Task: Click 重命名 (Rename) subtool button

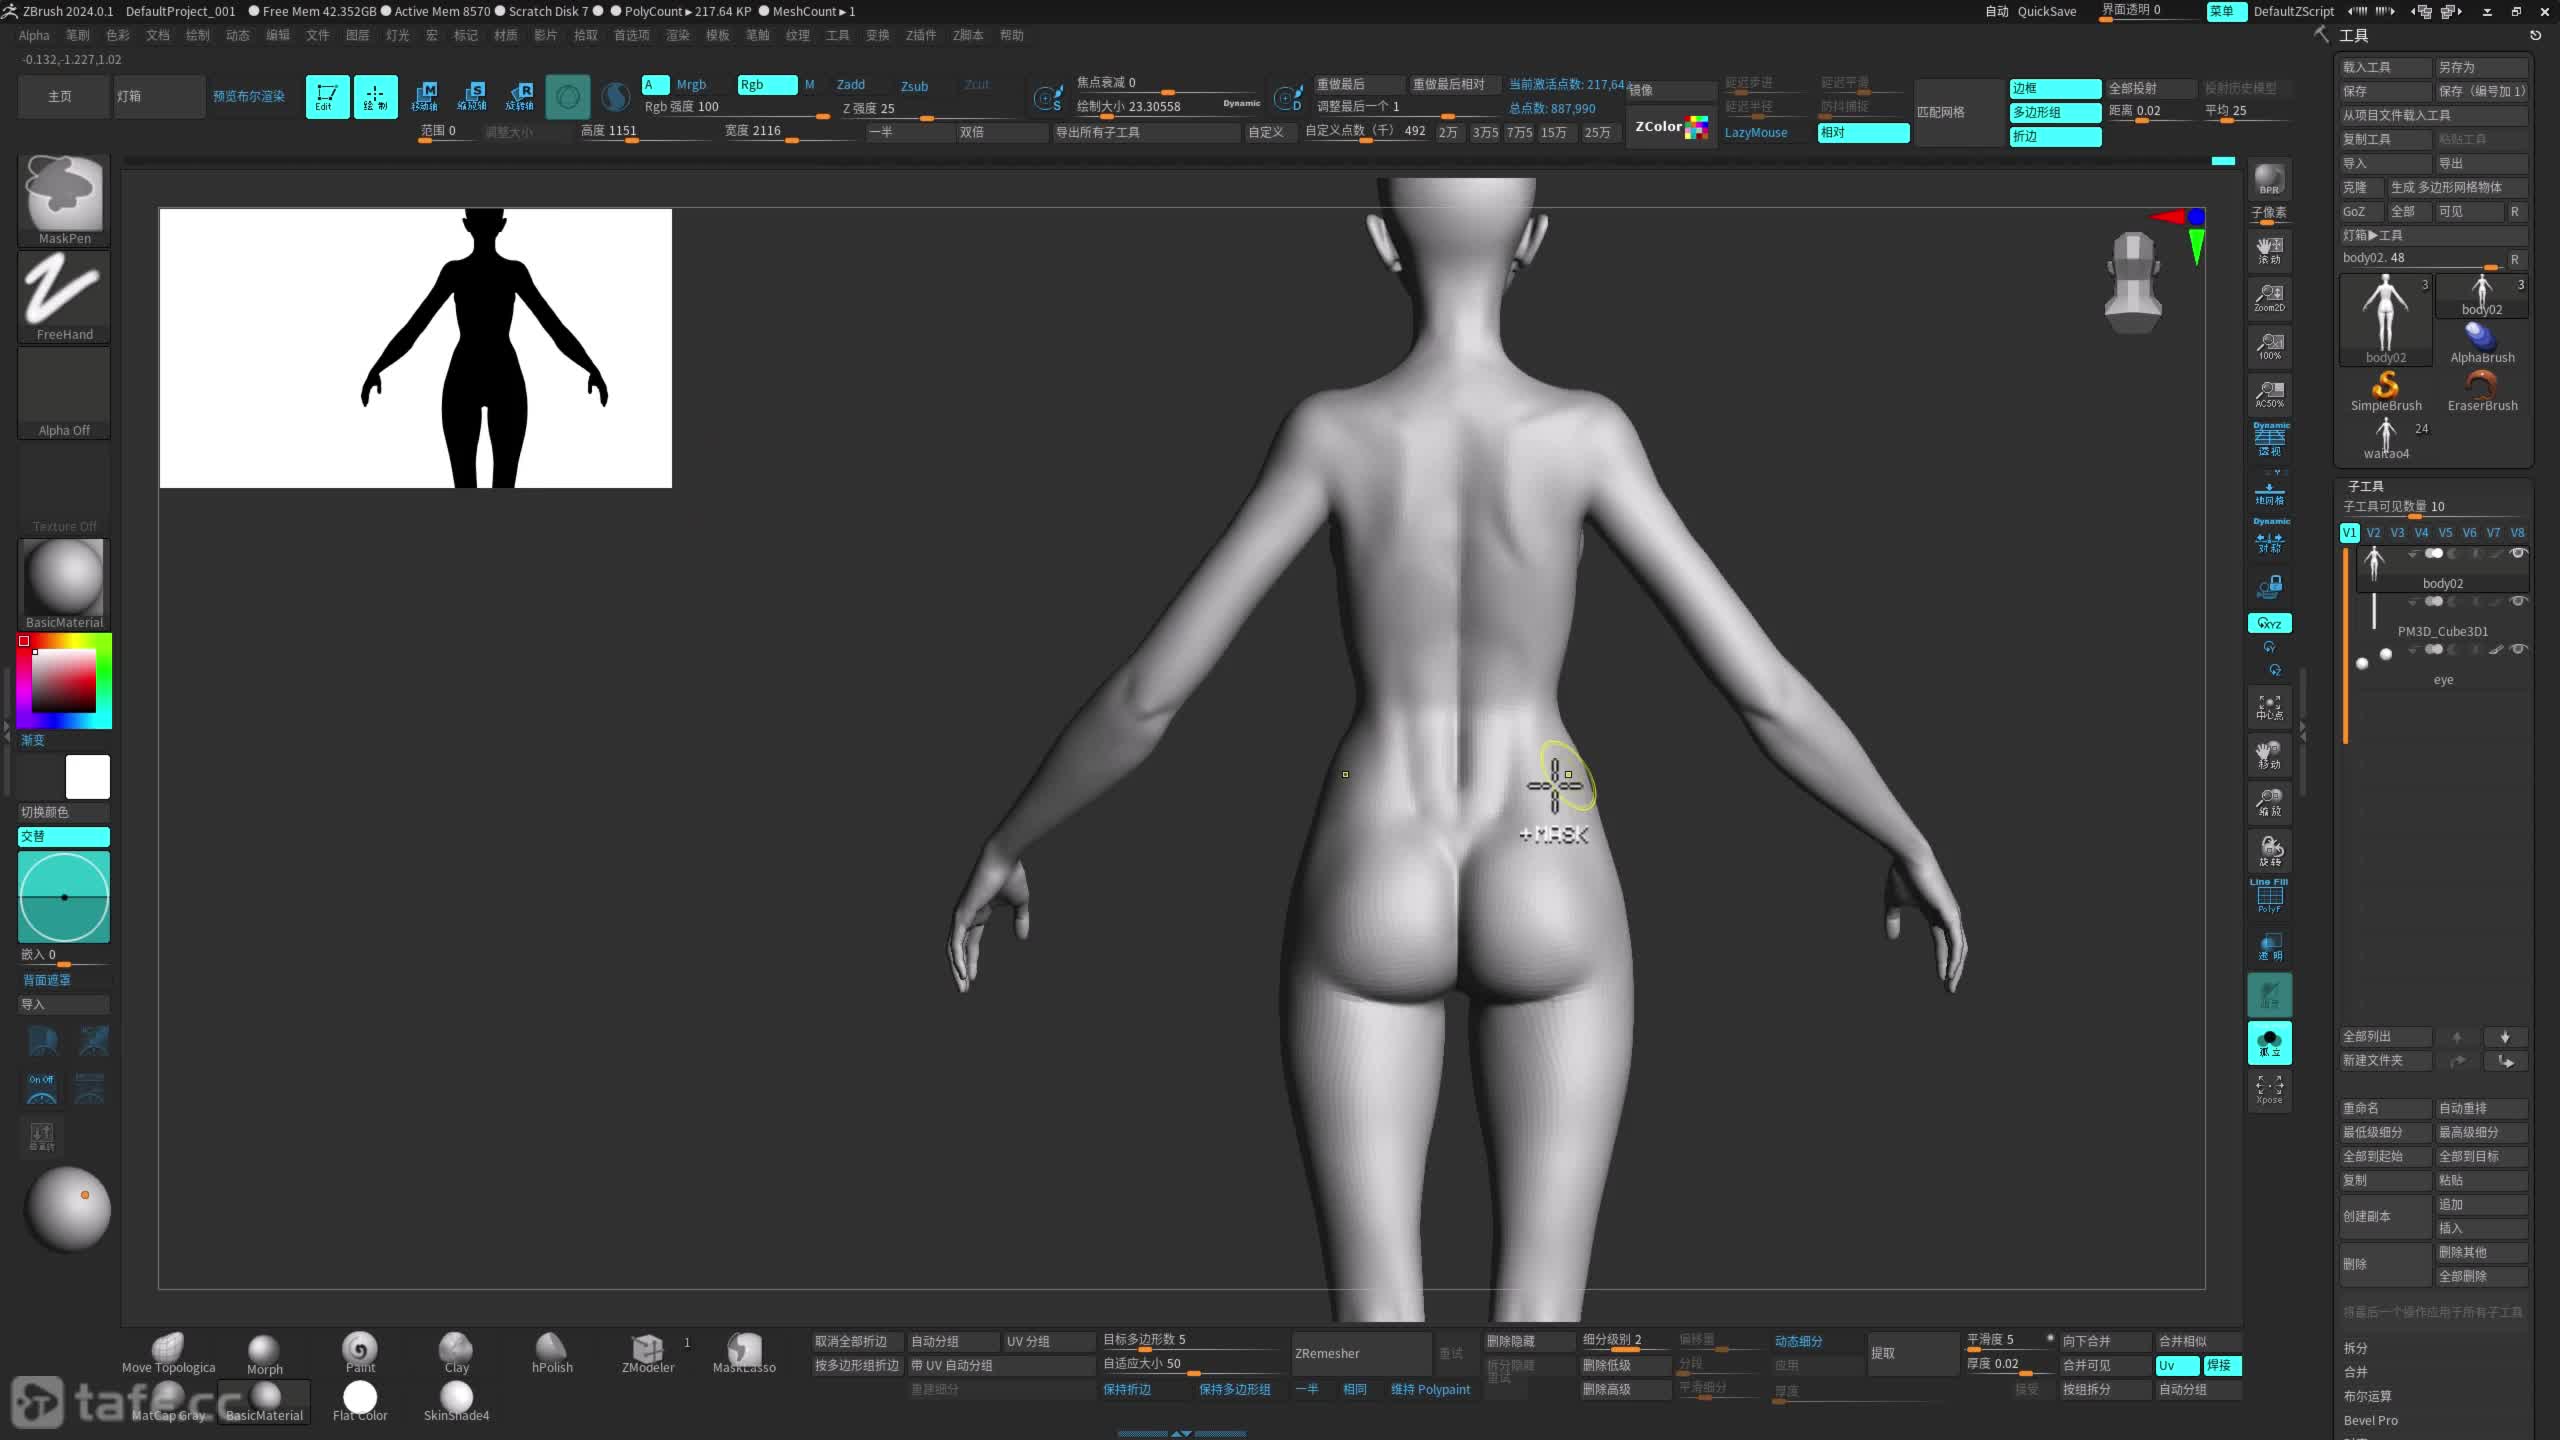Action: (2386, 1108)
